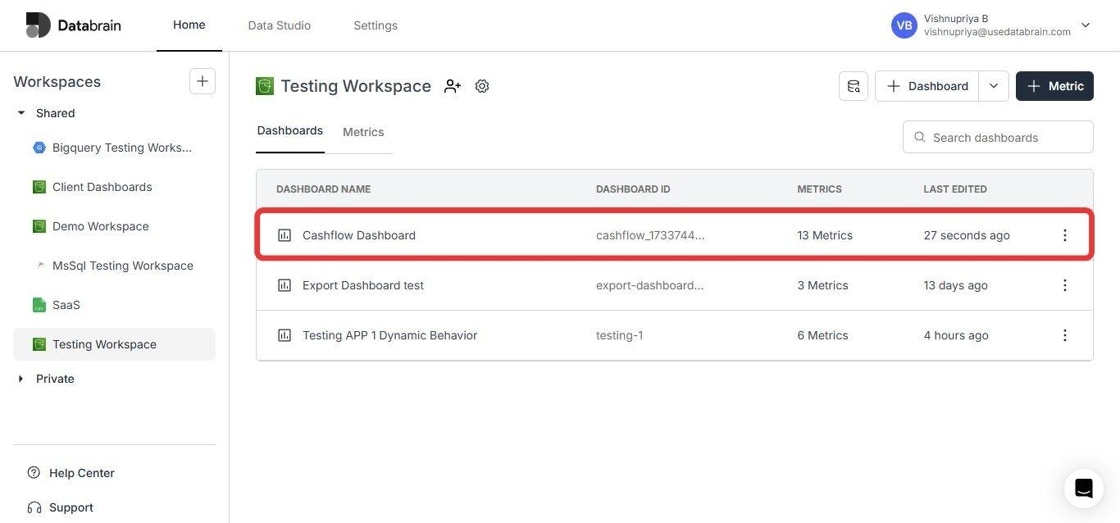Click the database search icon button
Image resolution: width=1120 pixels, height=523 pixels.
(854, 86)
